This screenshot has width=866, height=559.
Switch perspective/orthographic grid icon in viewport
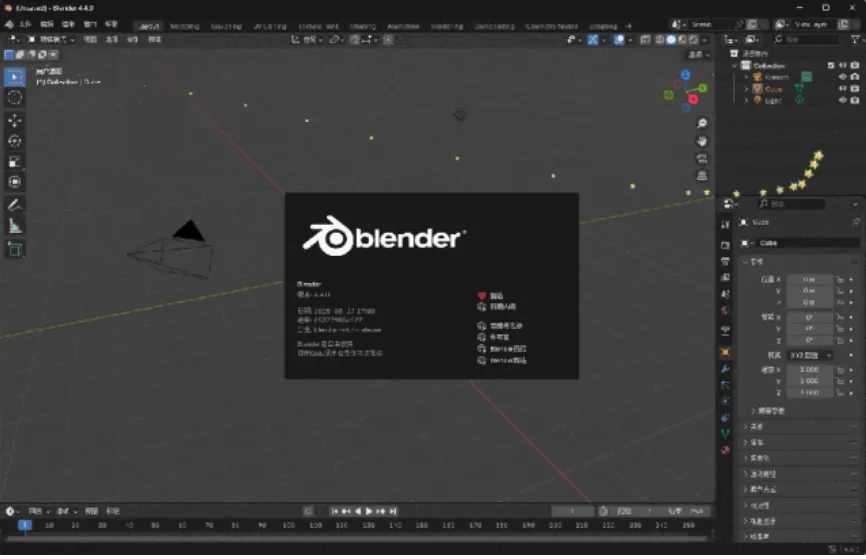click(x=702, y=176)
